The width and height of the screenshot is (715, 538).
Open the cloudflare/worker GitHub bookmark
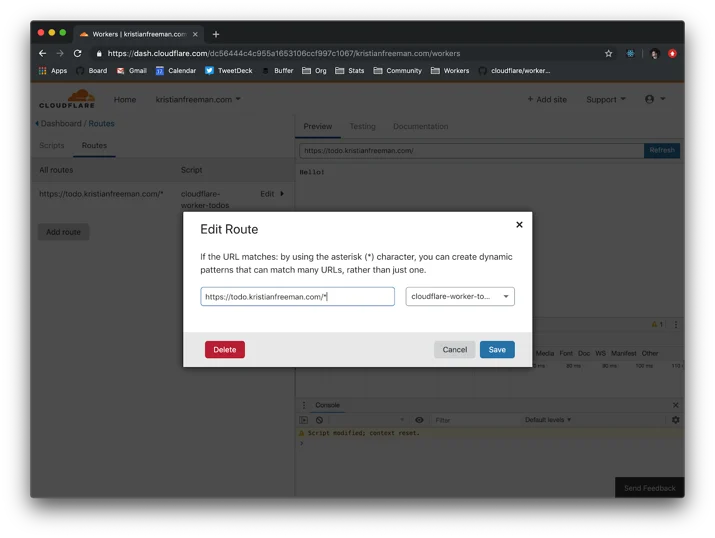coord(514,71)
